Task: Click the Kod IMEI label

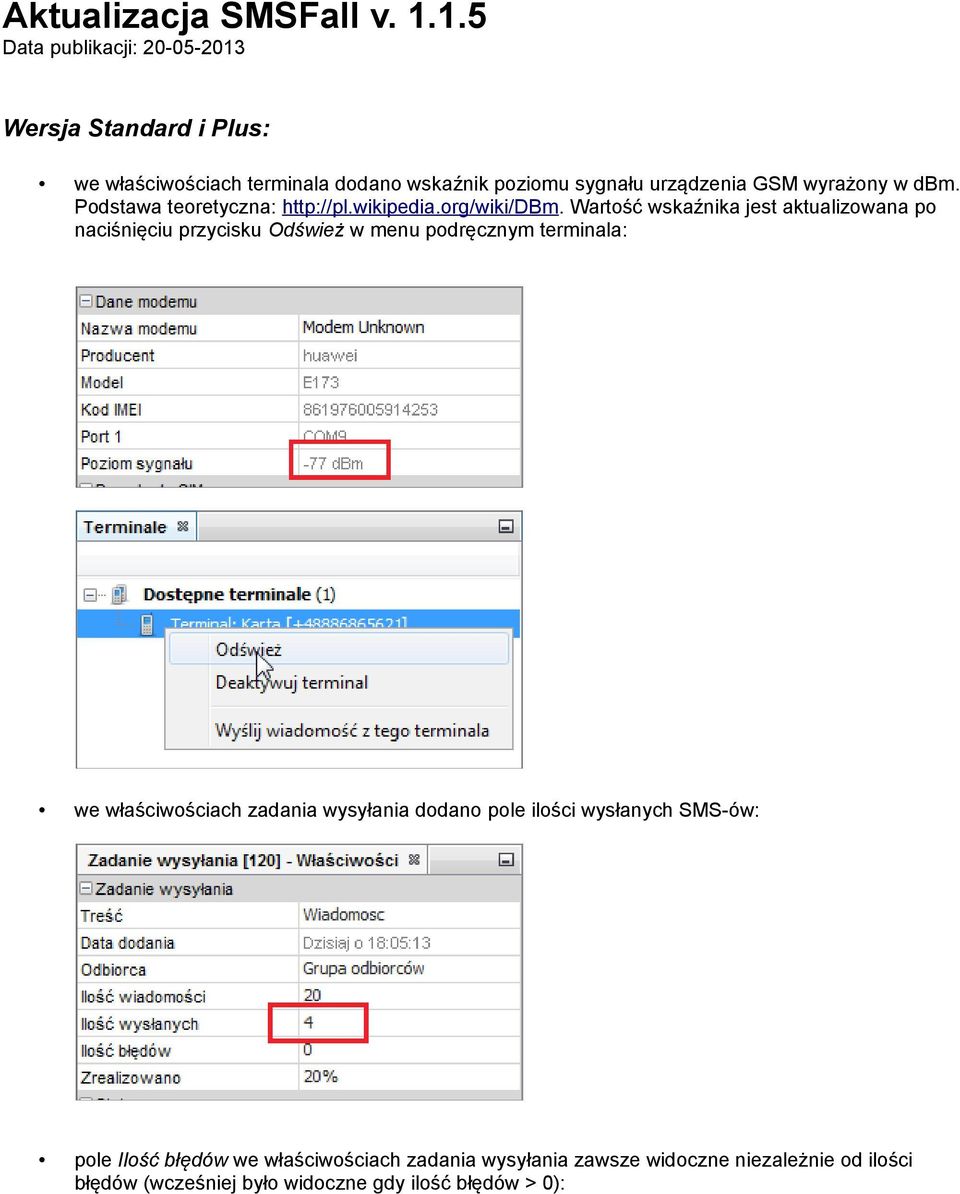Action: (111, 410)
